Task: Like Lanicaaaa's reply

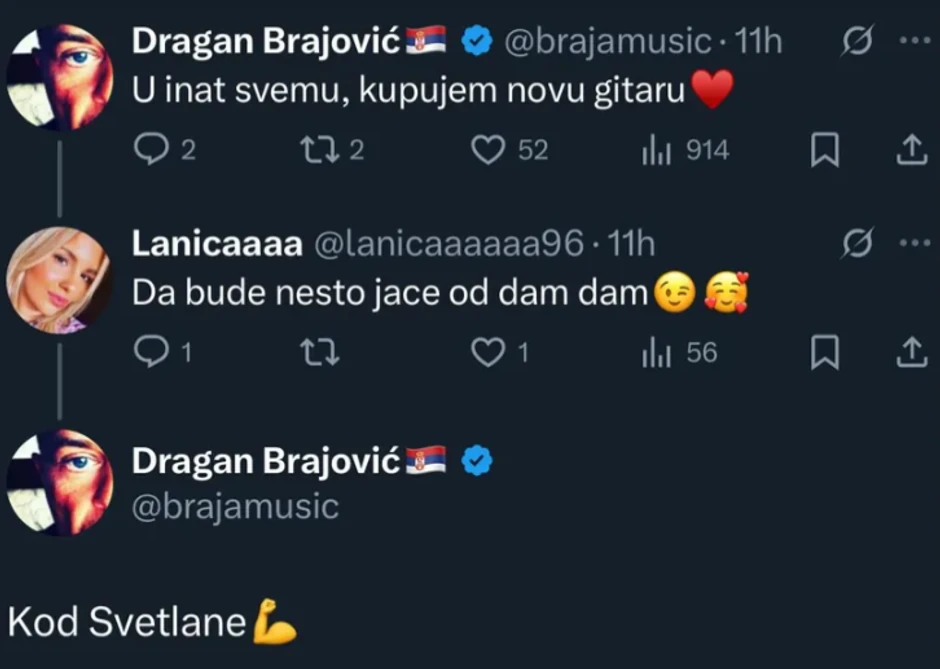Action: [487, 352]
